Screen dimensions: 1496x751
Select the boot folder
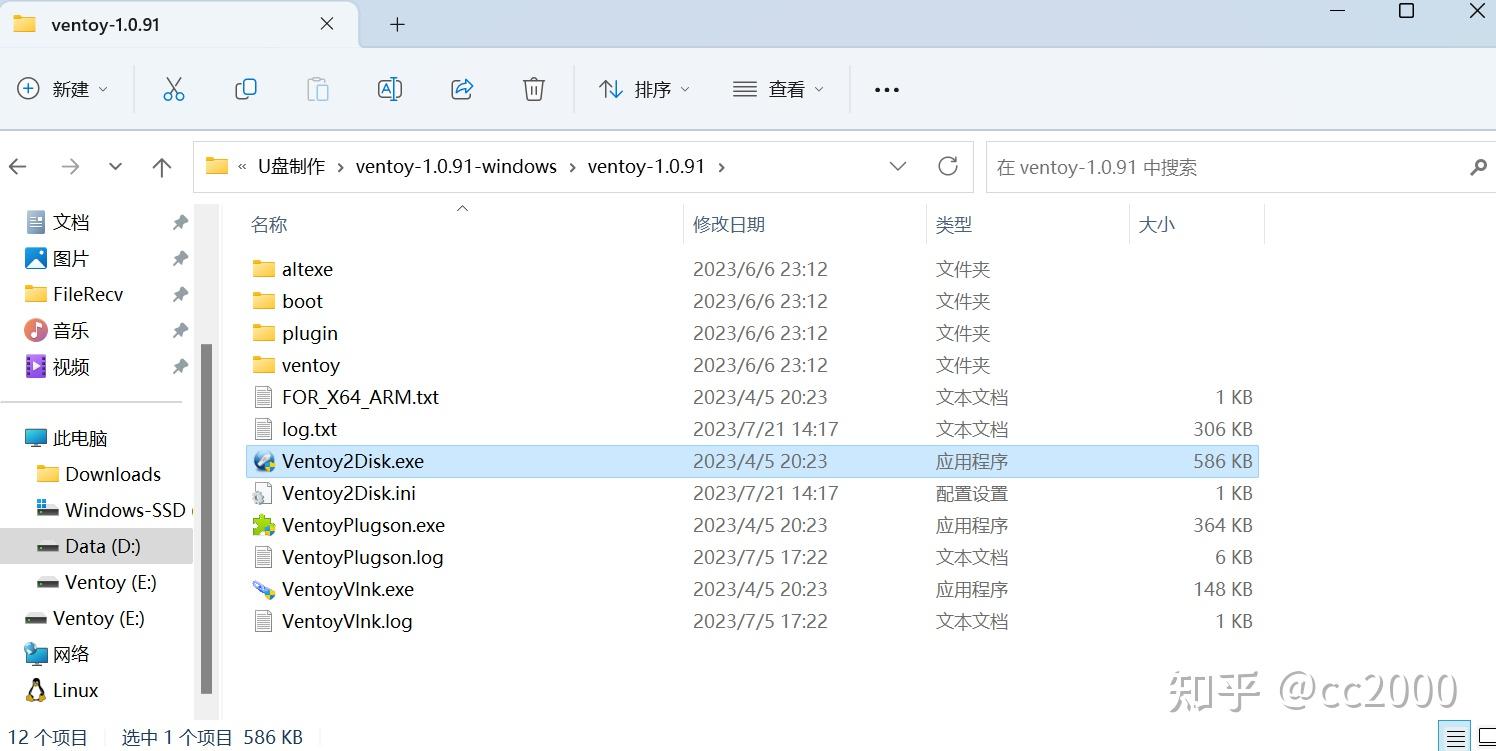[752, 301]
